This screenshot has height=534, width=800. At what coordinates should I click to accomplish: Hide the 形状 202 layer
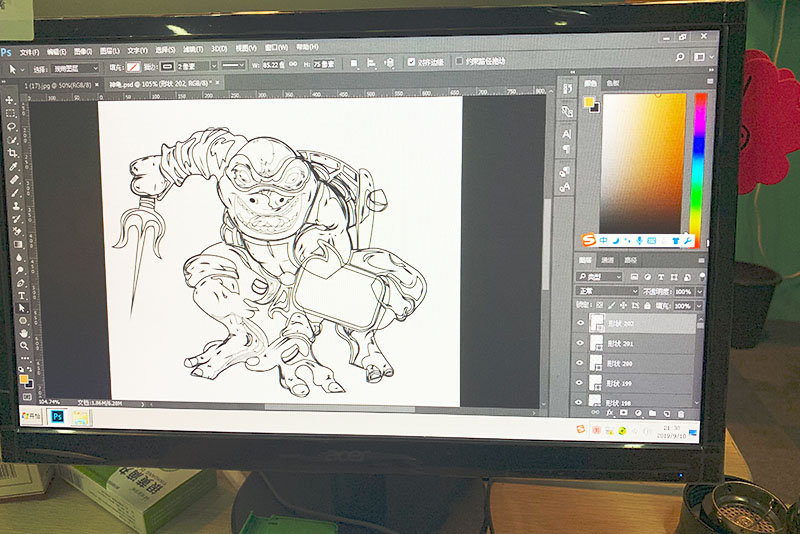[581, 323]
